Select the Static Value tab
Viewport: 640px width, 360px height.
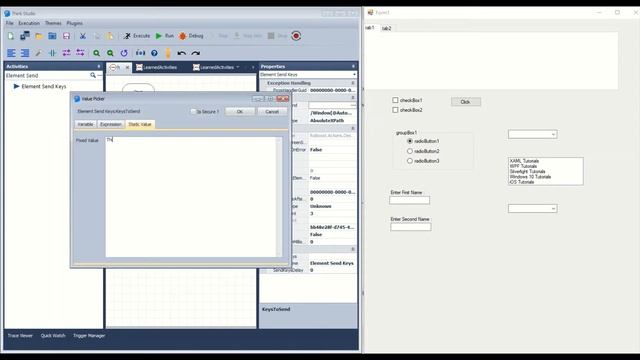[140, 124]
